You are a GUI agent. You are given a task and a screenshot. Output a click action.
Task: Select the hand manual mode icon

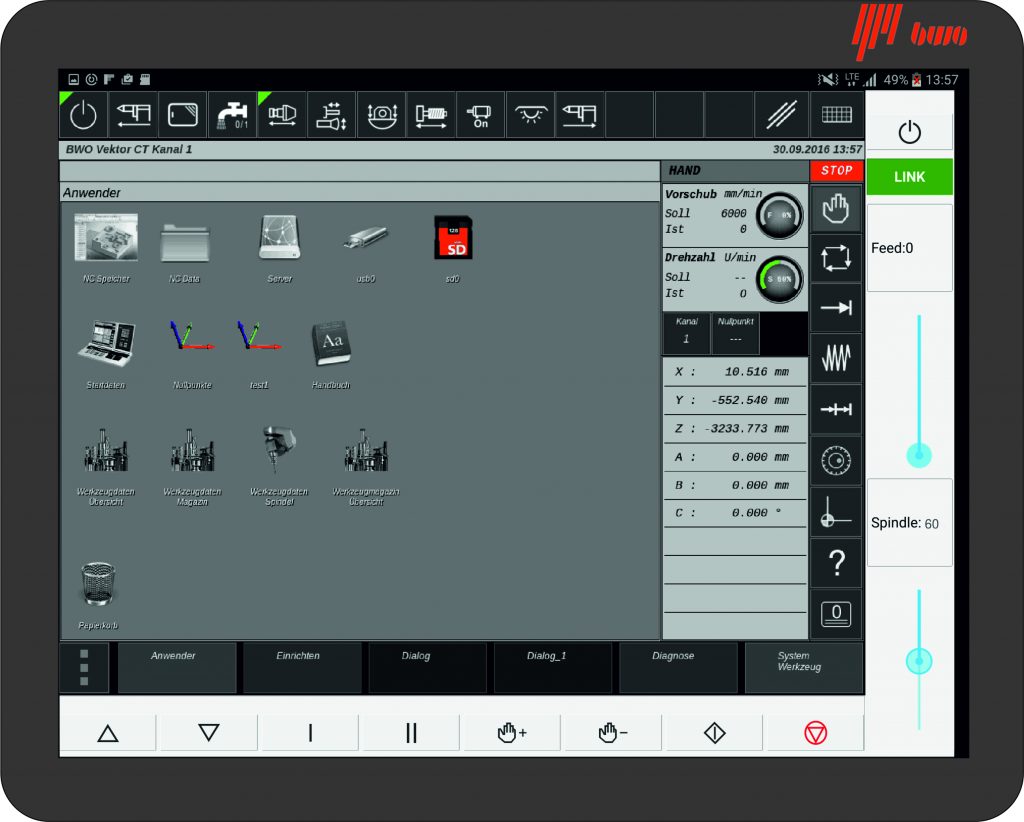835,208
